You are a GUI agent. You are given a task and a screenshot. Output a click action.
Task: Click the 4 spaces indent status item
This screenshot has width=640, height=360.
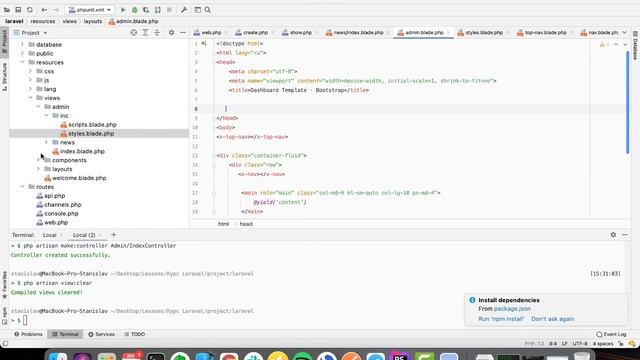coord(603,344)
